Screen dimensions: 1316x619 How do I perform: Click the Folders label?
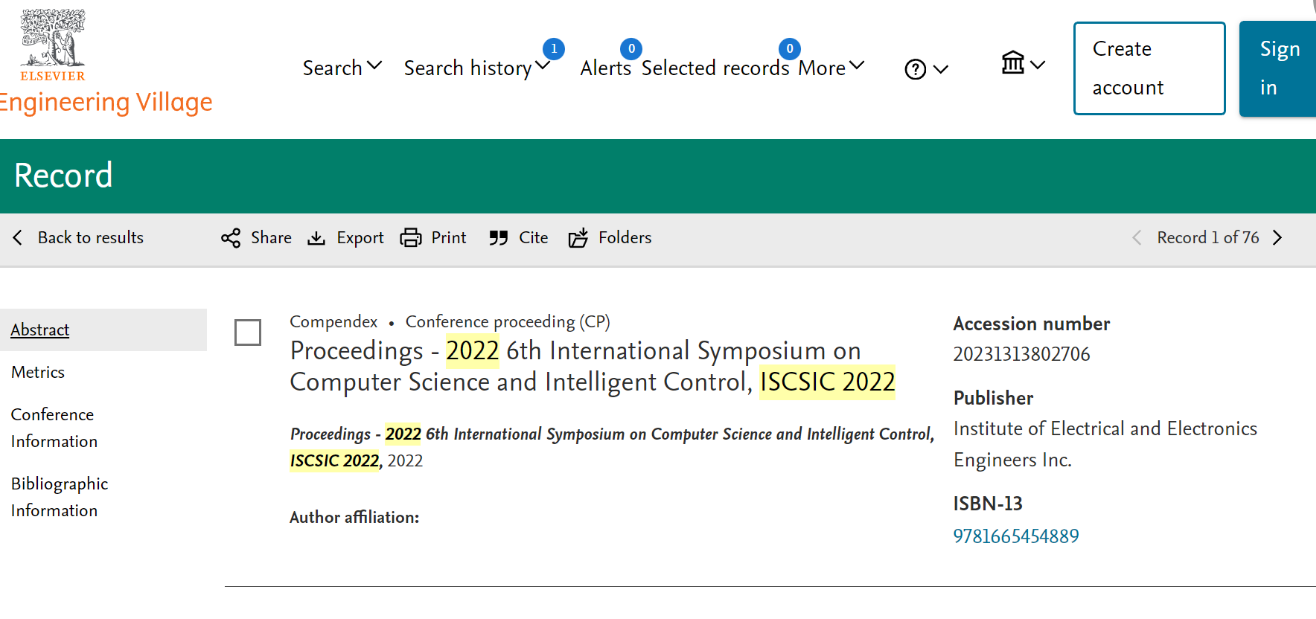click(x=625, y=237)
